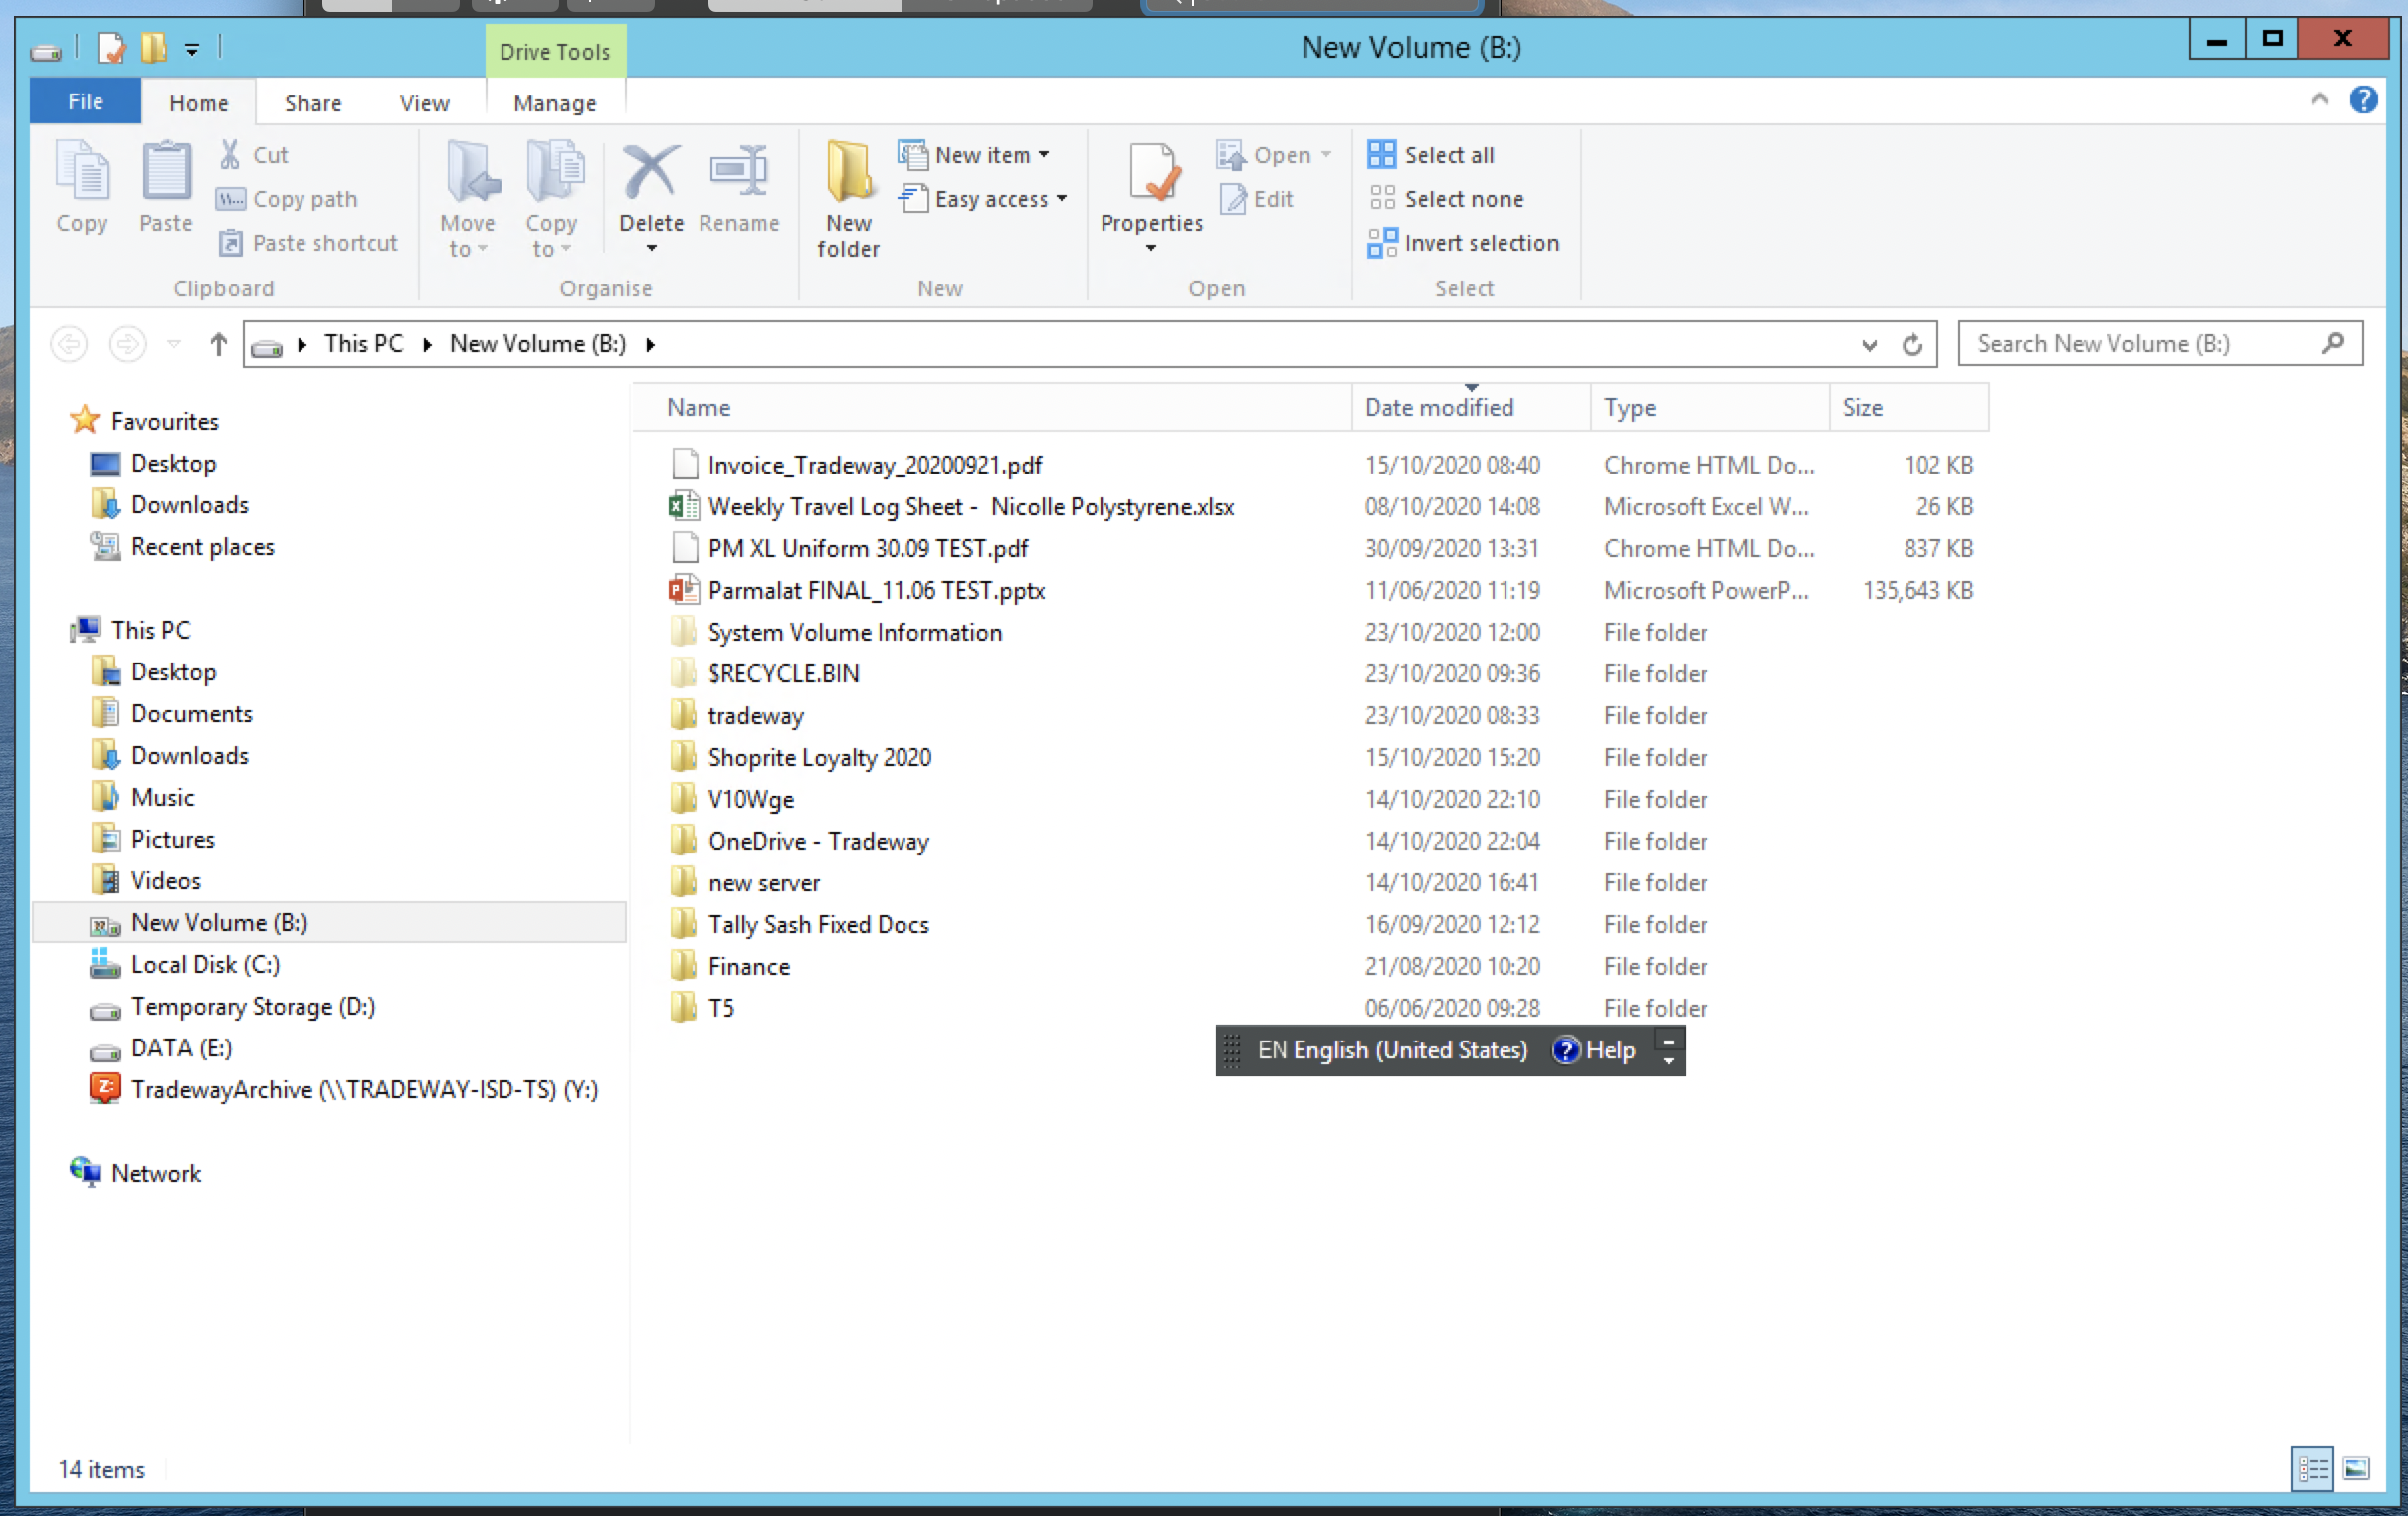This screenshot has height=1516, width=2408.
Task: Click Select none in ribbon
Action: click(x=1446, y=199)
